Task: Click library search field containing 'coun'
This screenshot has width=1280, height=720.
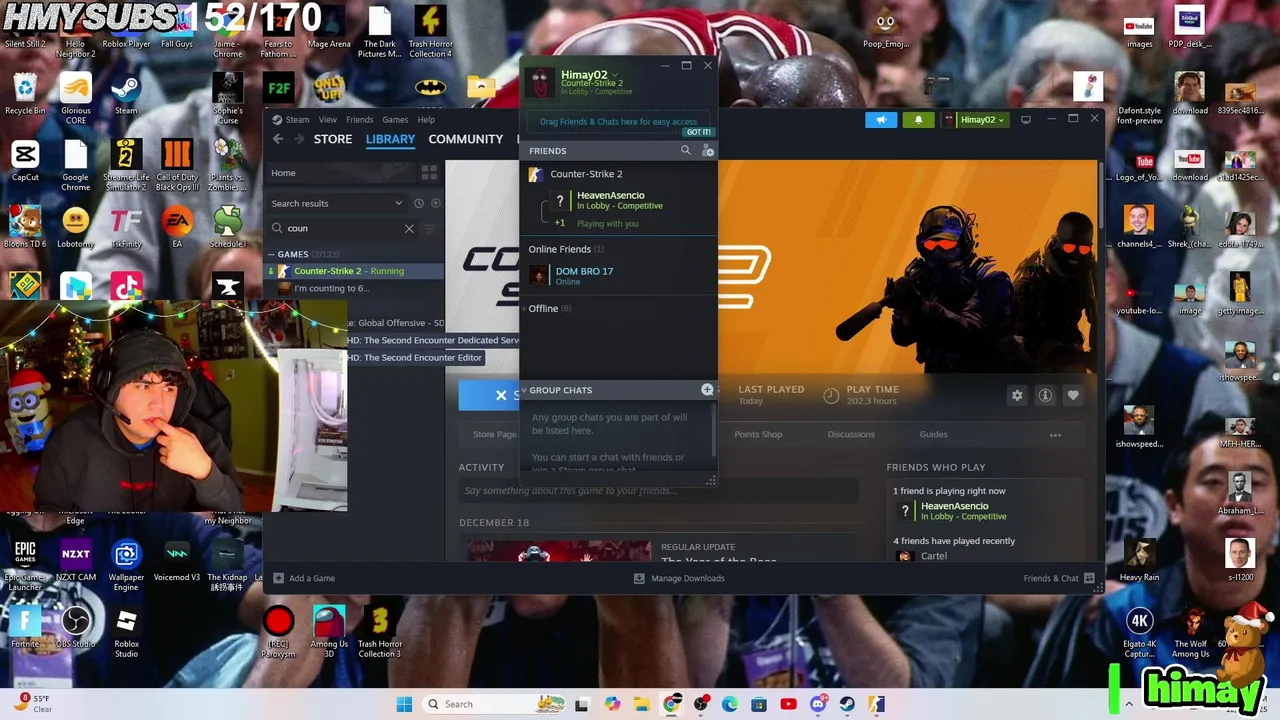Action: click(x=342, y=228)
